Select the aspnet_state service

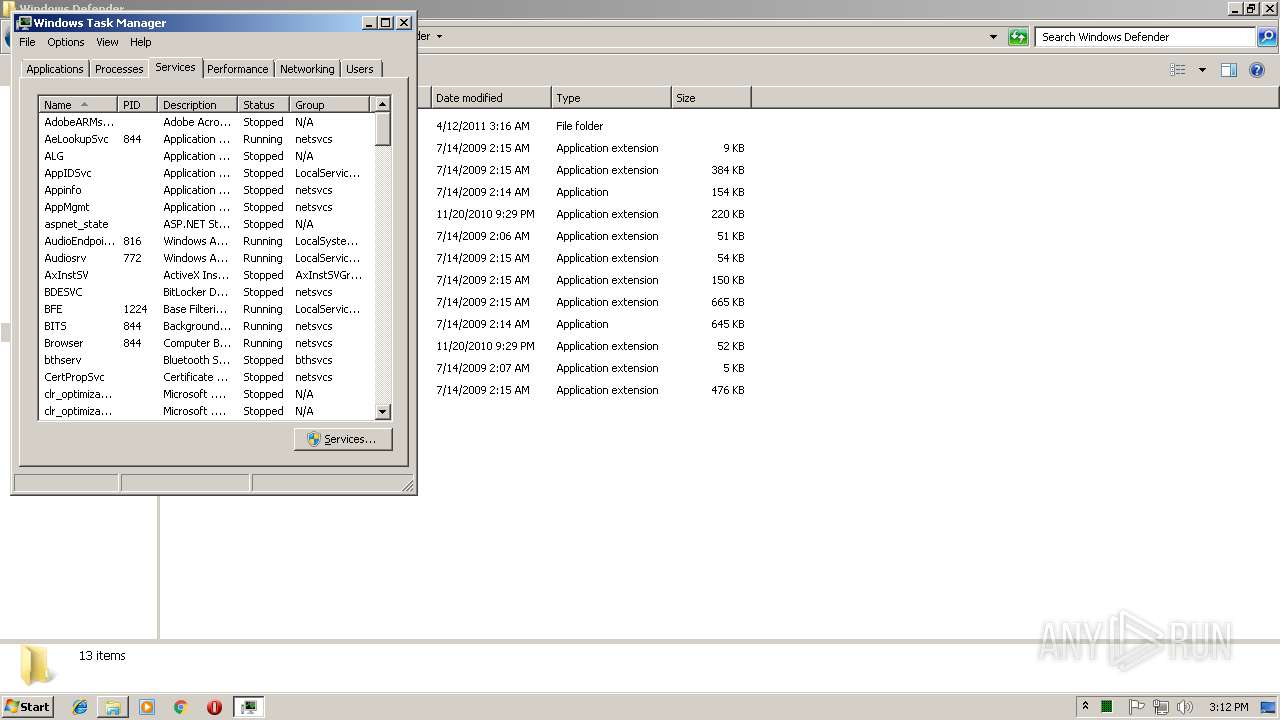(x=206, y=224)
